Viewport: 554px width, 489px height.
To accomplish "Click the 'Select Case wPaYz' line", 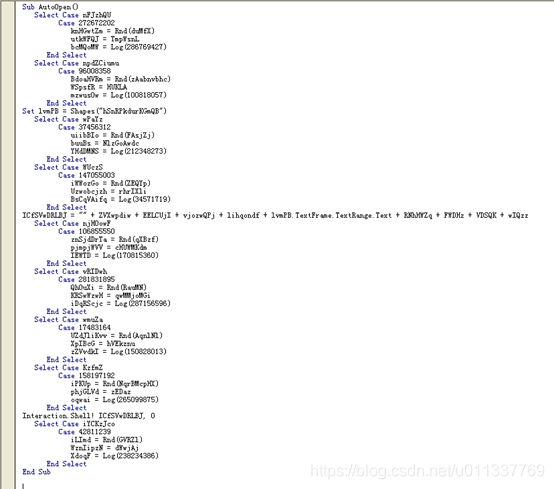I will click(x=68, y=119).
